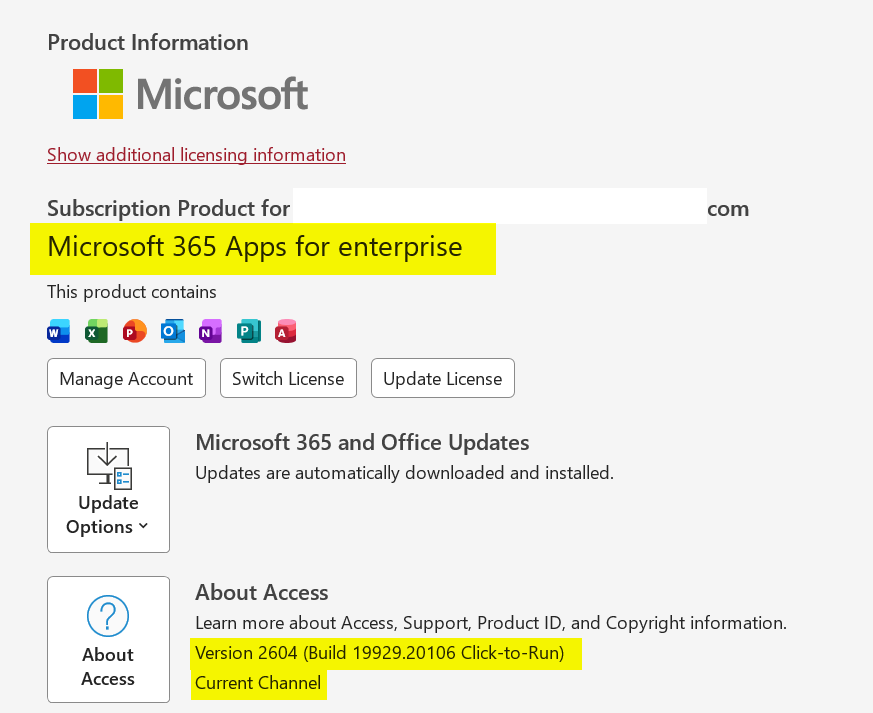The image size is (873, 713).
Task: Click the Word app icon
Action: (58, 331)
